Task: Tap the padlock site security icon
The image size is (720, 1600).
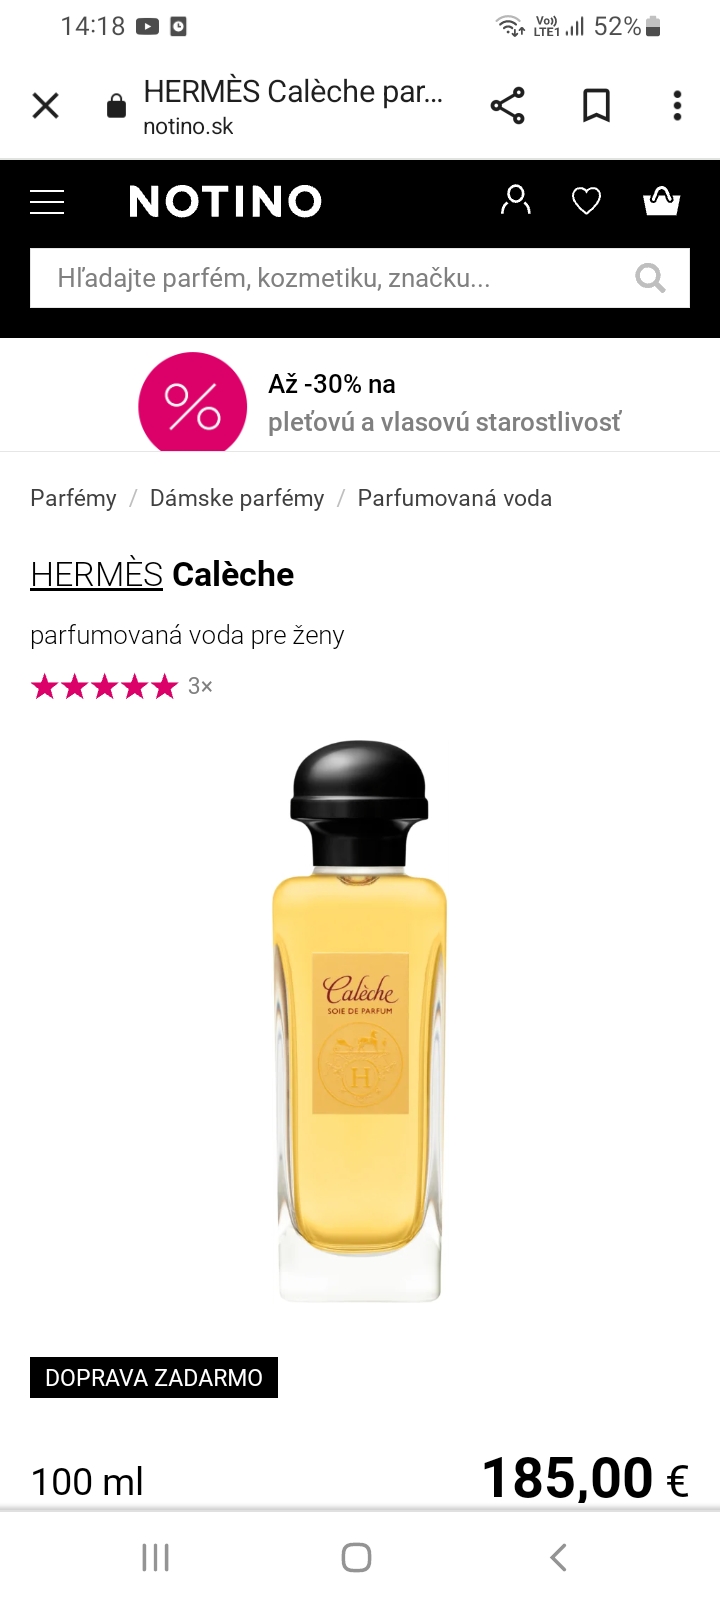Action: [x=117, y=106]
